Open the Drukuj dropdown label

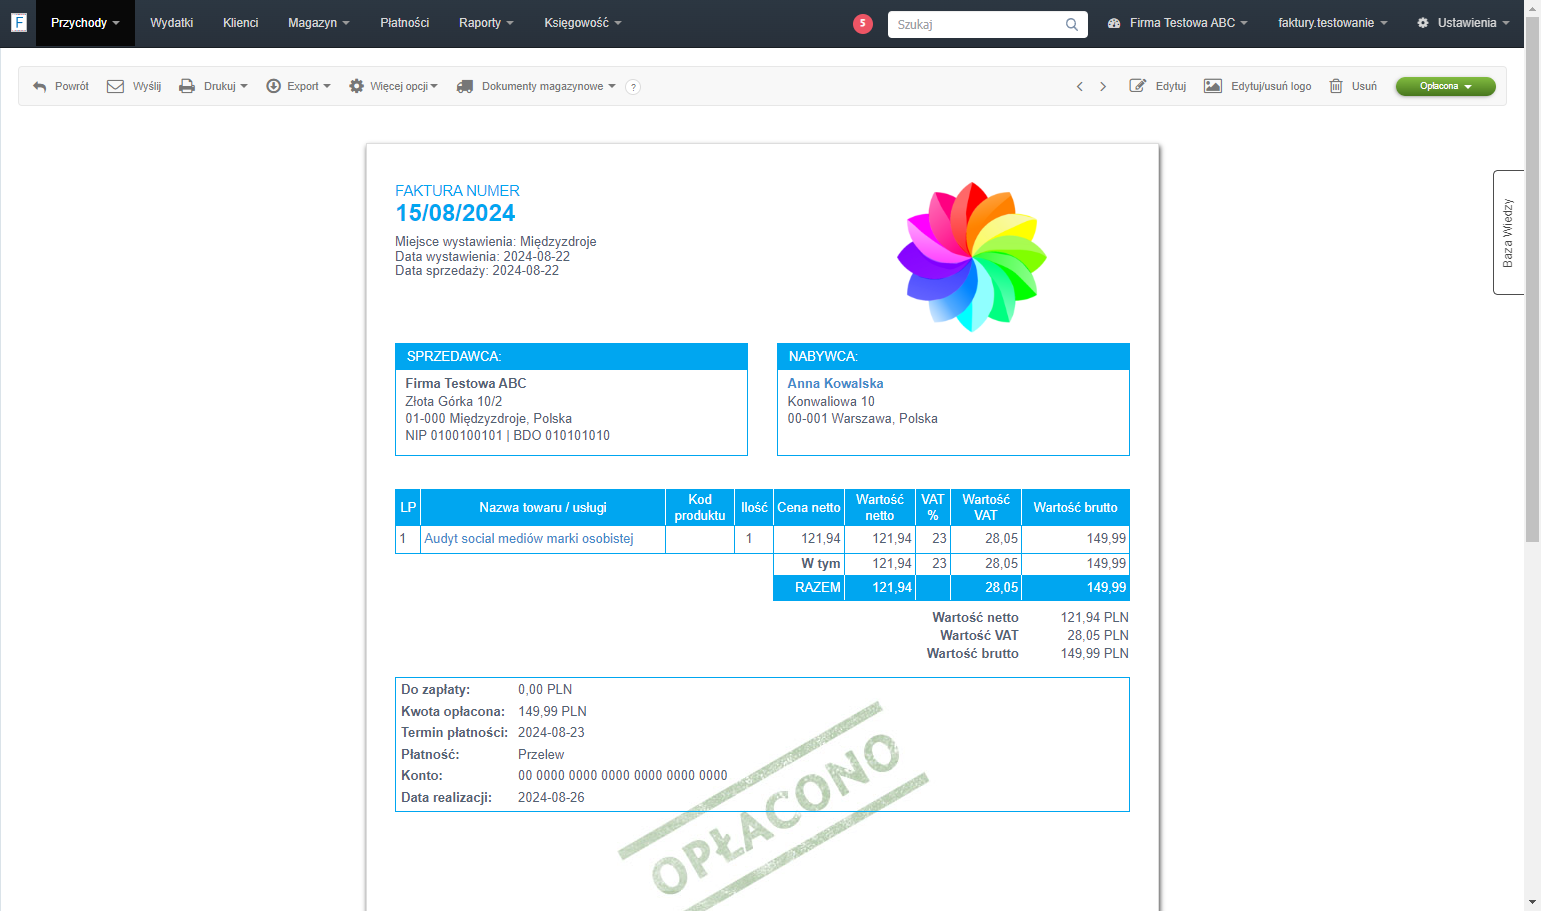tap(226, 87)
